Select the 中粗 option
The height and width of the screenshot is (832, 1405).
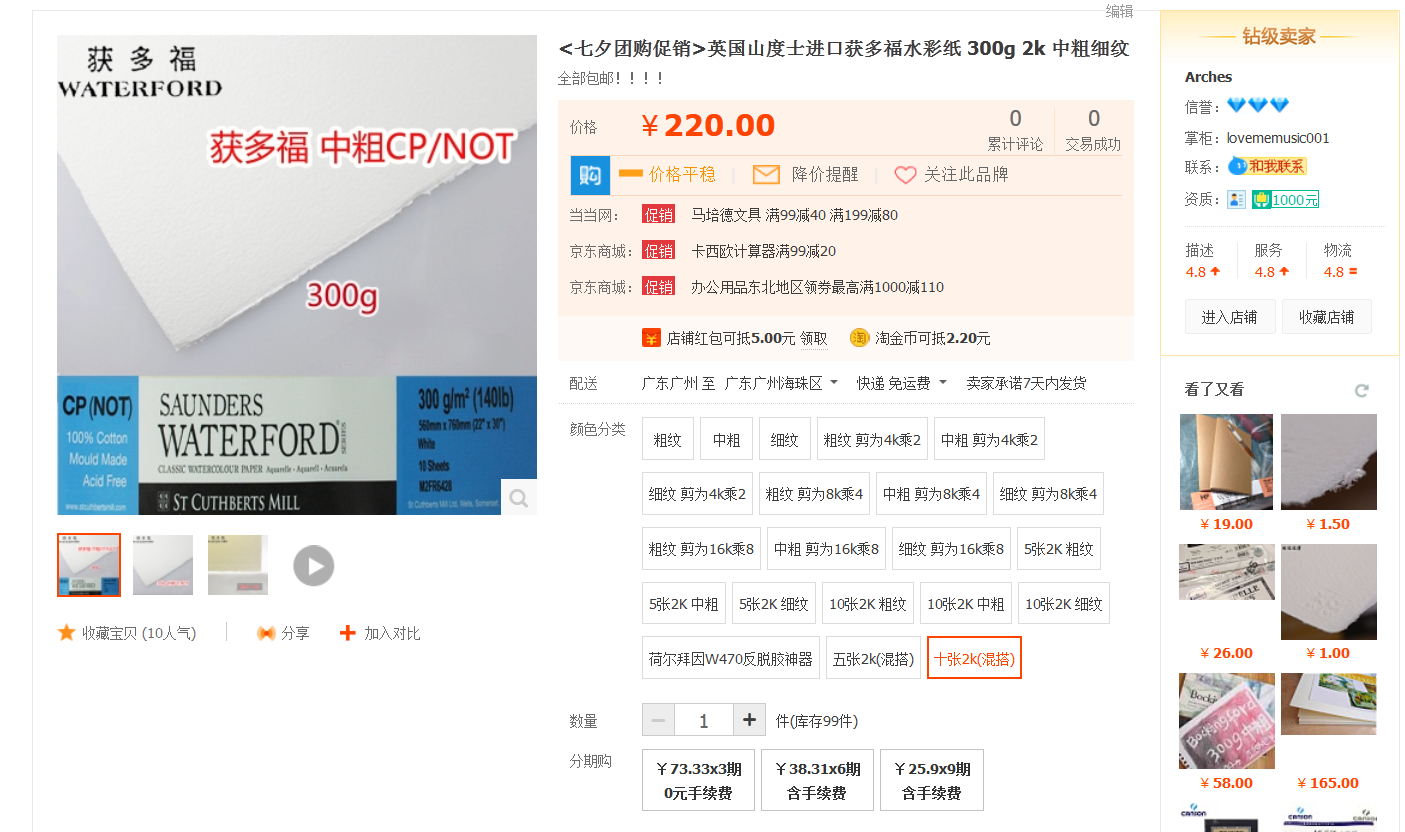coord(726,439)
